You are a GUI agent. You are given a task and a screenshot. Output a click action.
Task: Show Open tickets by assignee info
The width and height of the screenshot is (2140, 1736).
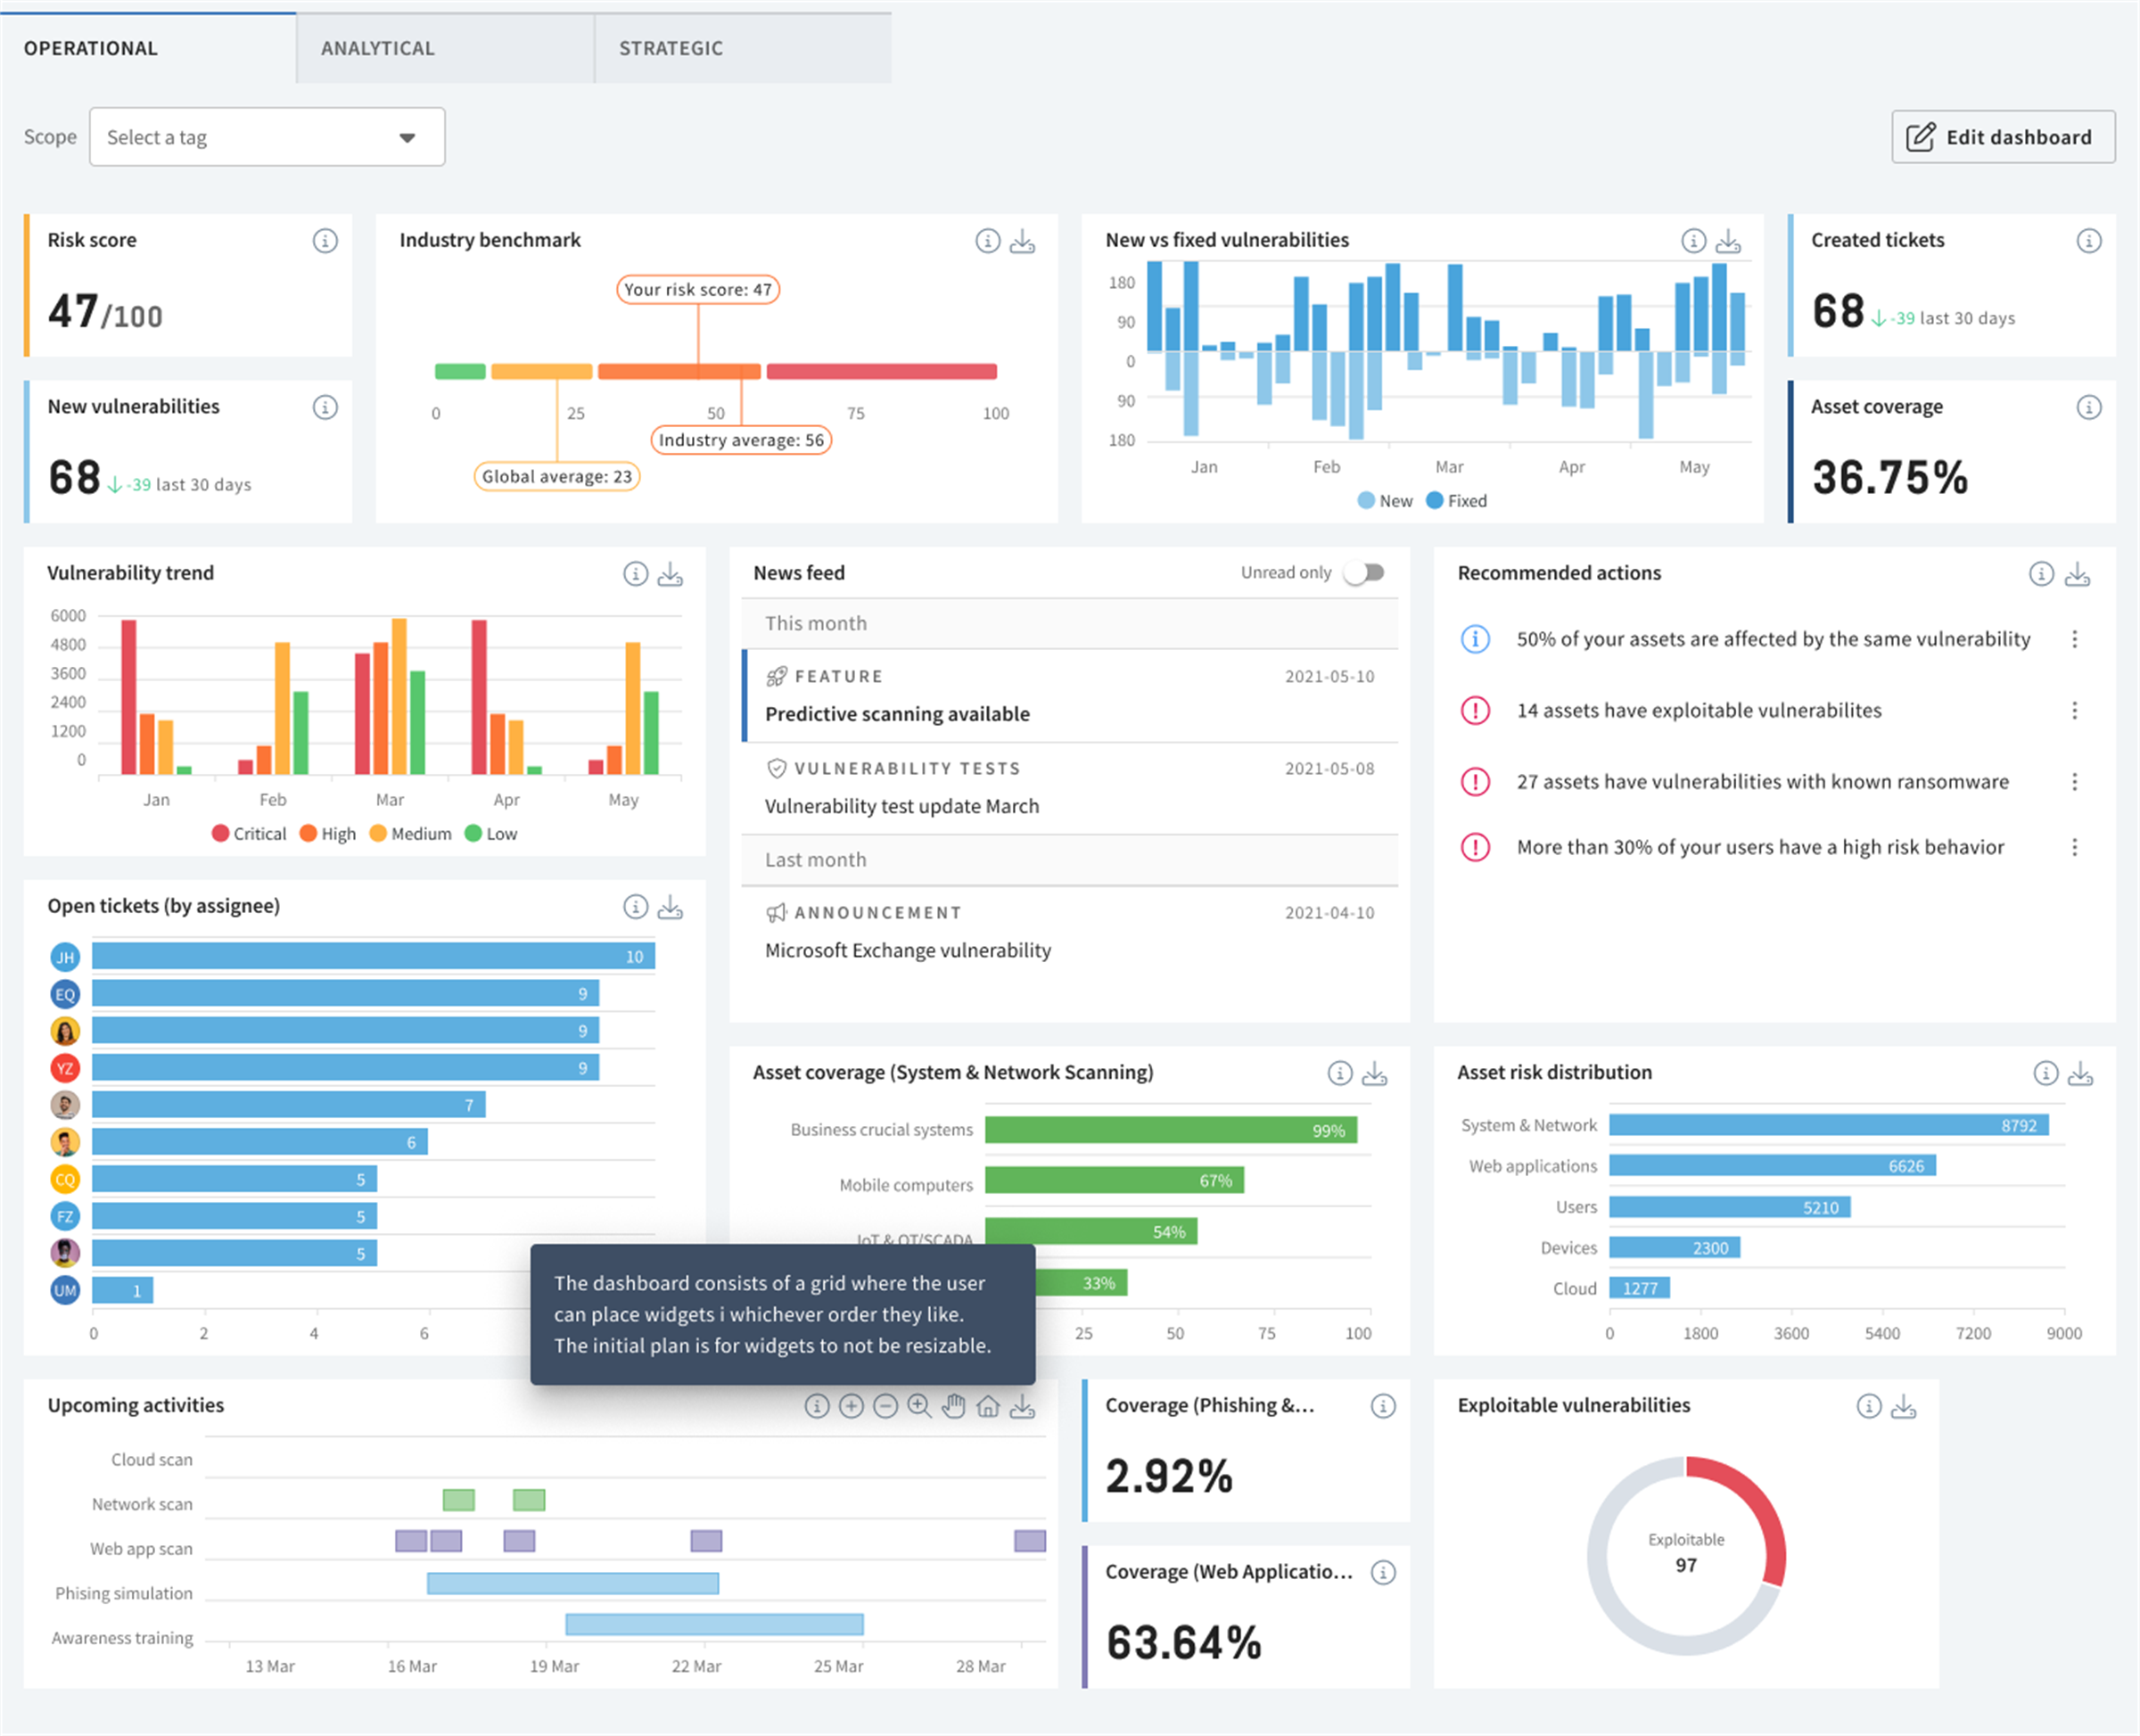(x=636, y=907)
